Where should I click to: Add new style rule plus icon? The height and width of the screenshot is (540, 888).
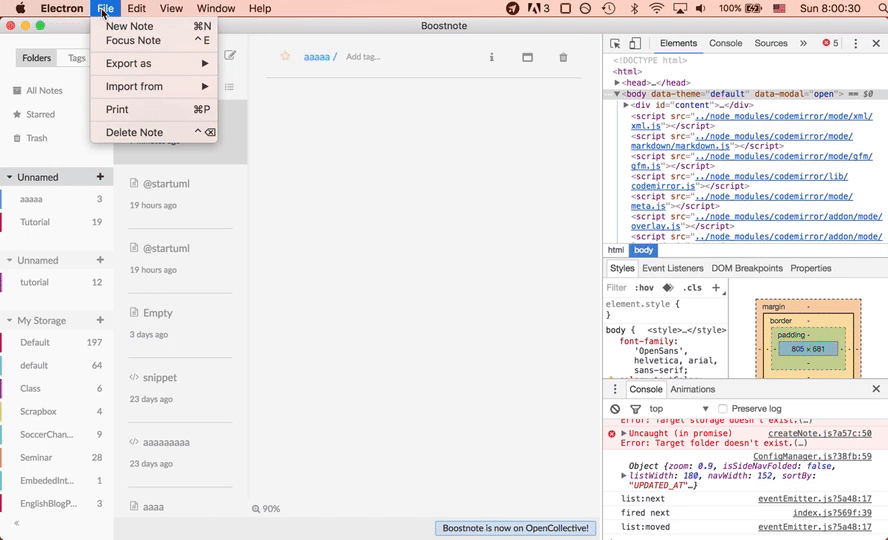[x=716, y=288]
